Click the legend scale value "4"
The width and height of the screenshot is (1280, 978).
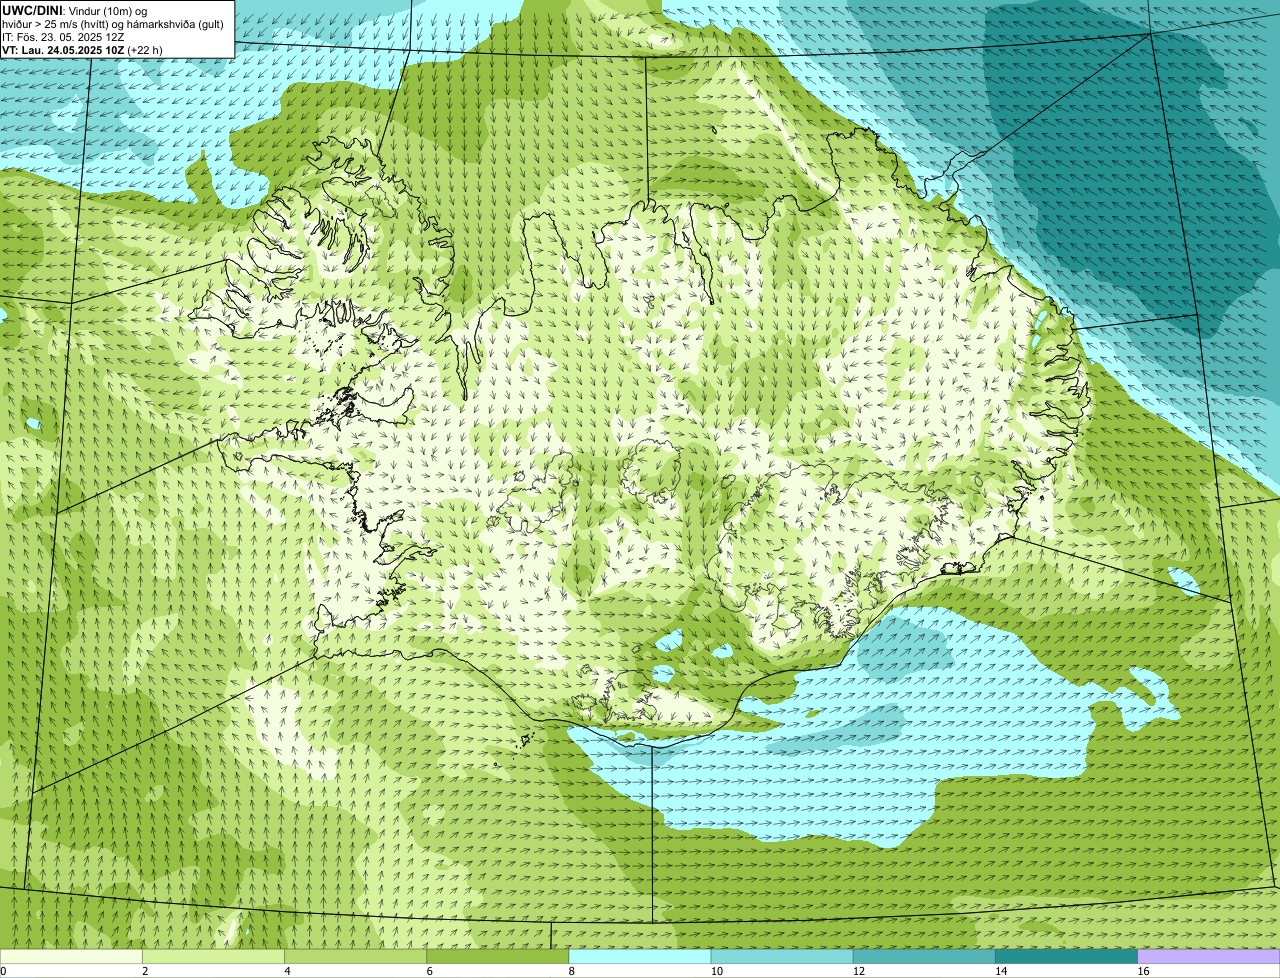287,971
